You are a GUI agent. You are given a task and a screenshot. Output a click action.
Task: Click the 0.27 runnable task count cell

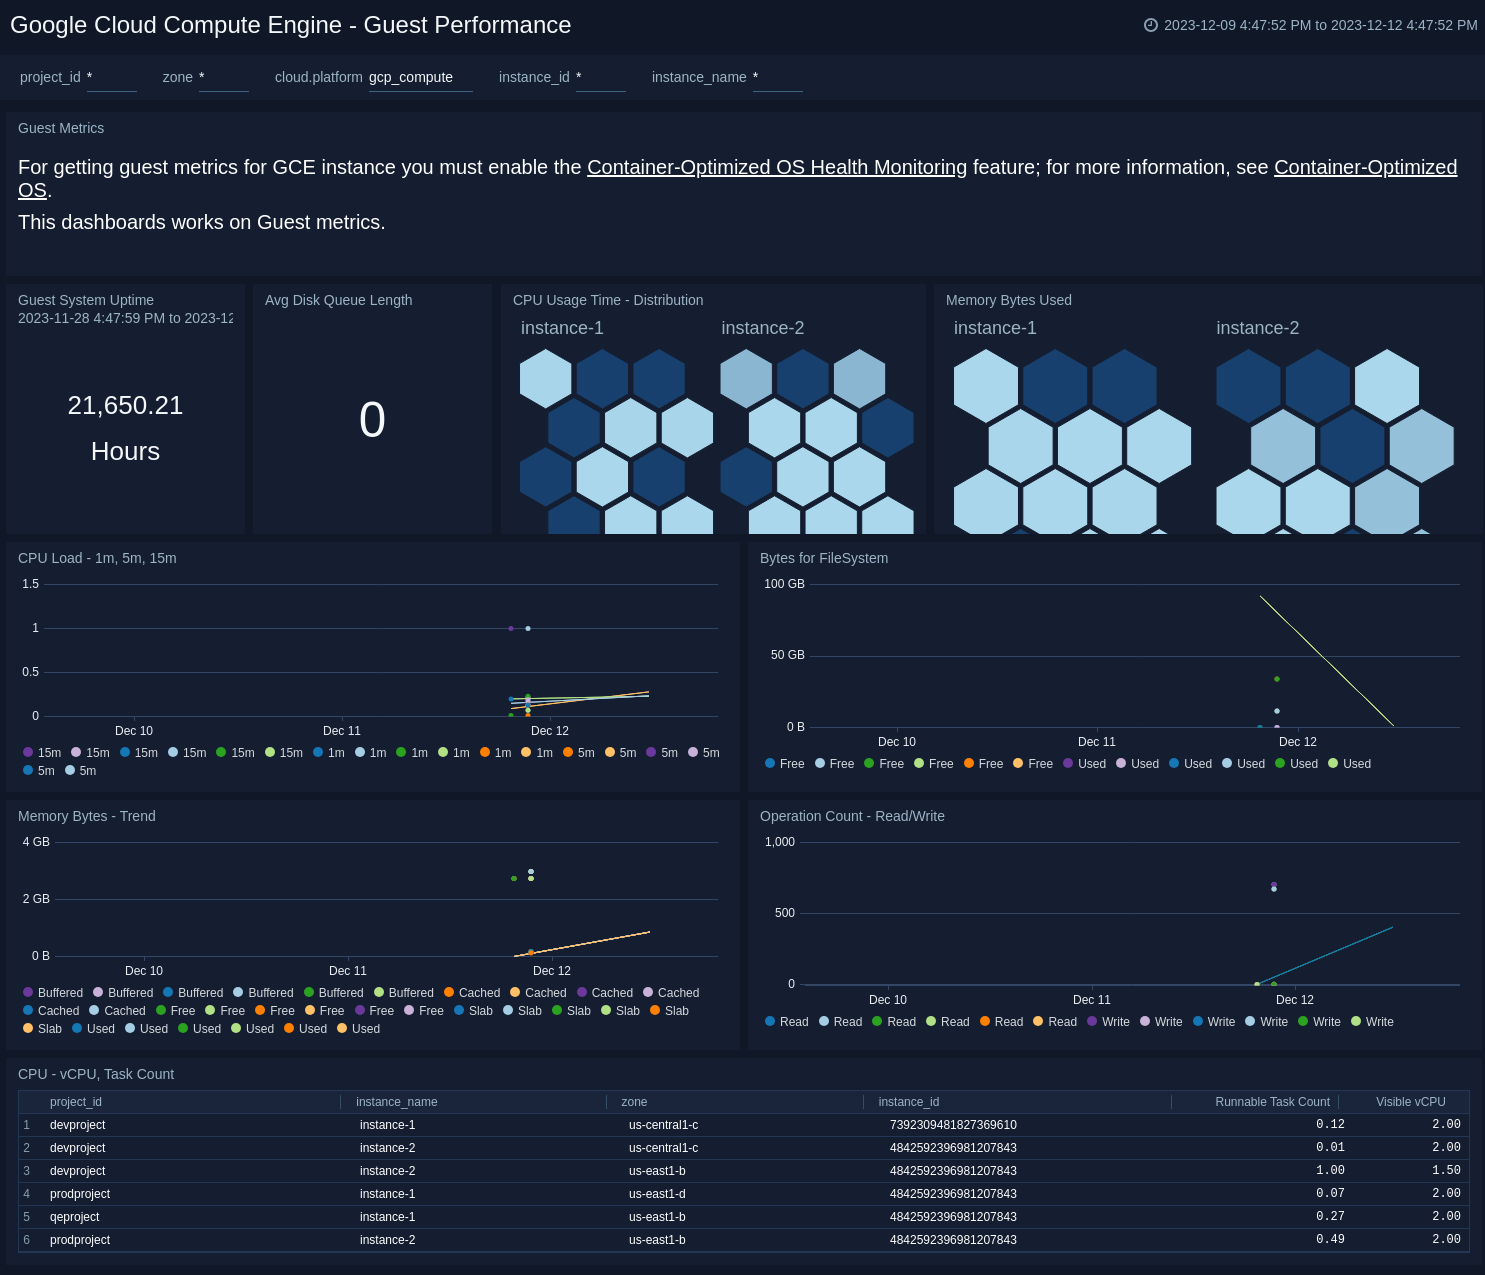coord(1330,1217)
